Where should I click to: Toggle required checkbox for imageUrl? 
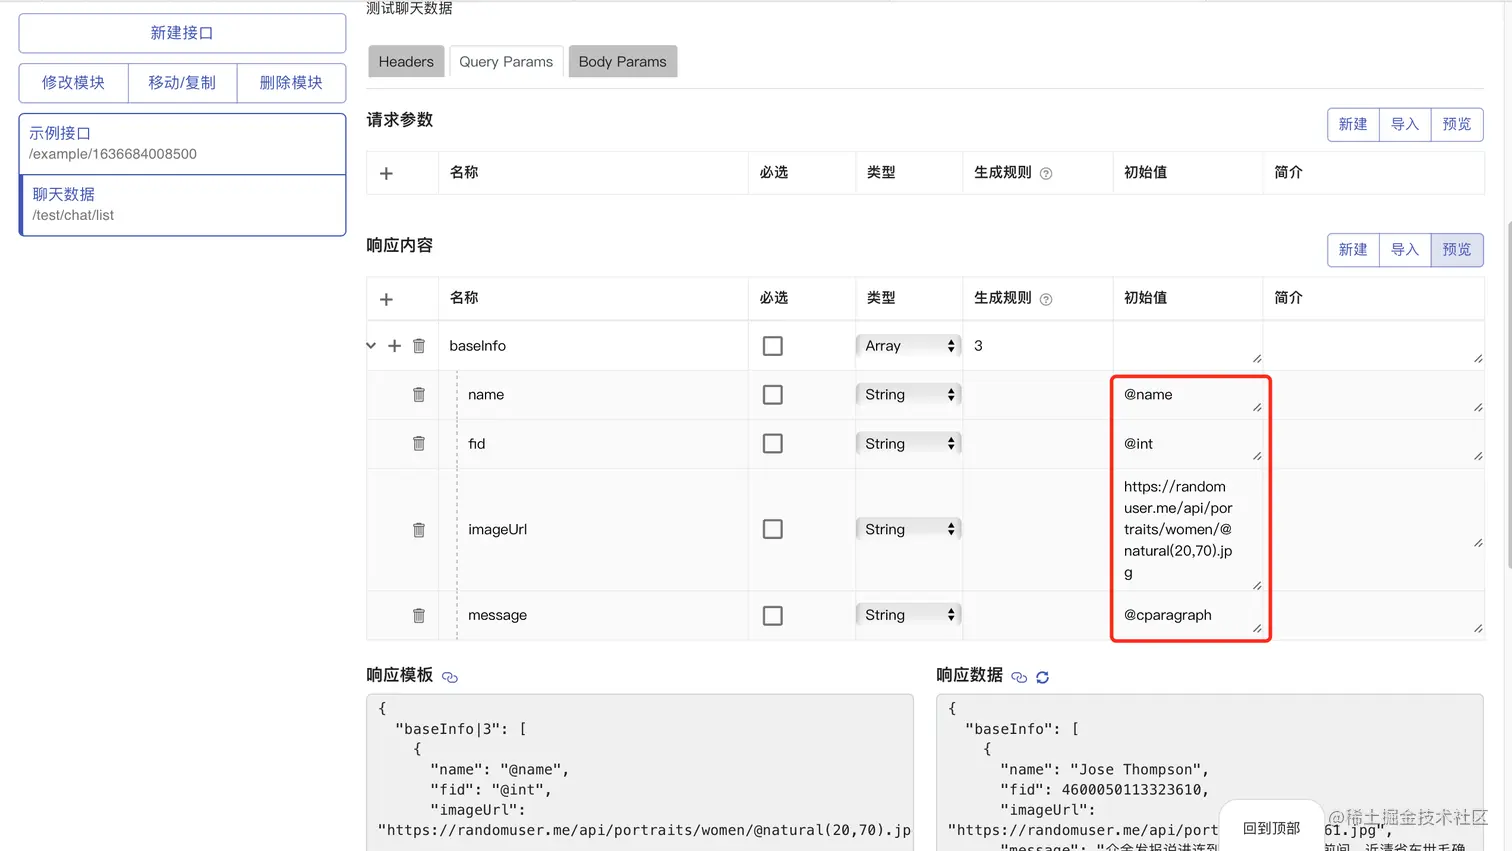point(773,529)
